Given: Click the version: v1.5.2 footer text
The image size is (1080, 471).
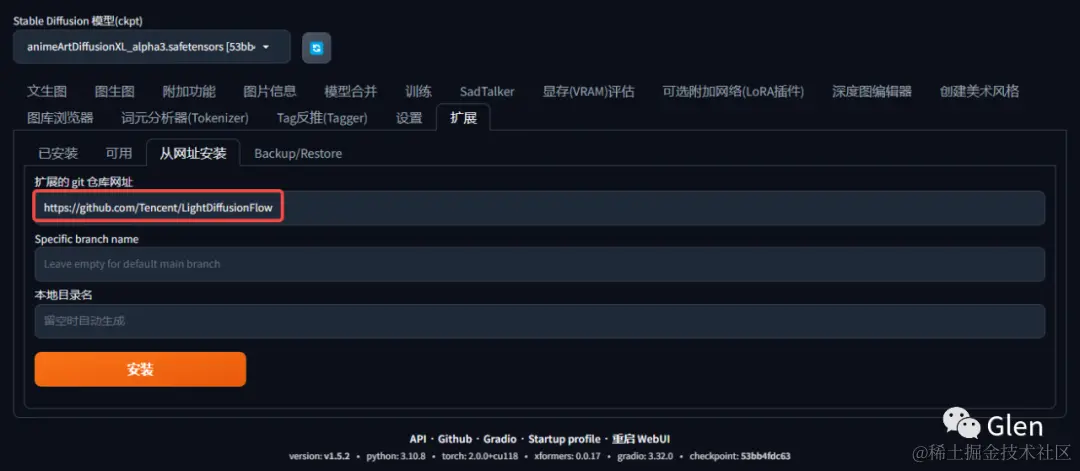Looking at the screenshot, I should click(x=320, y=456).
